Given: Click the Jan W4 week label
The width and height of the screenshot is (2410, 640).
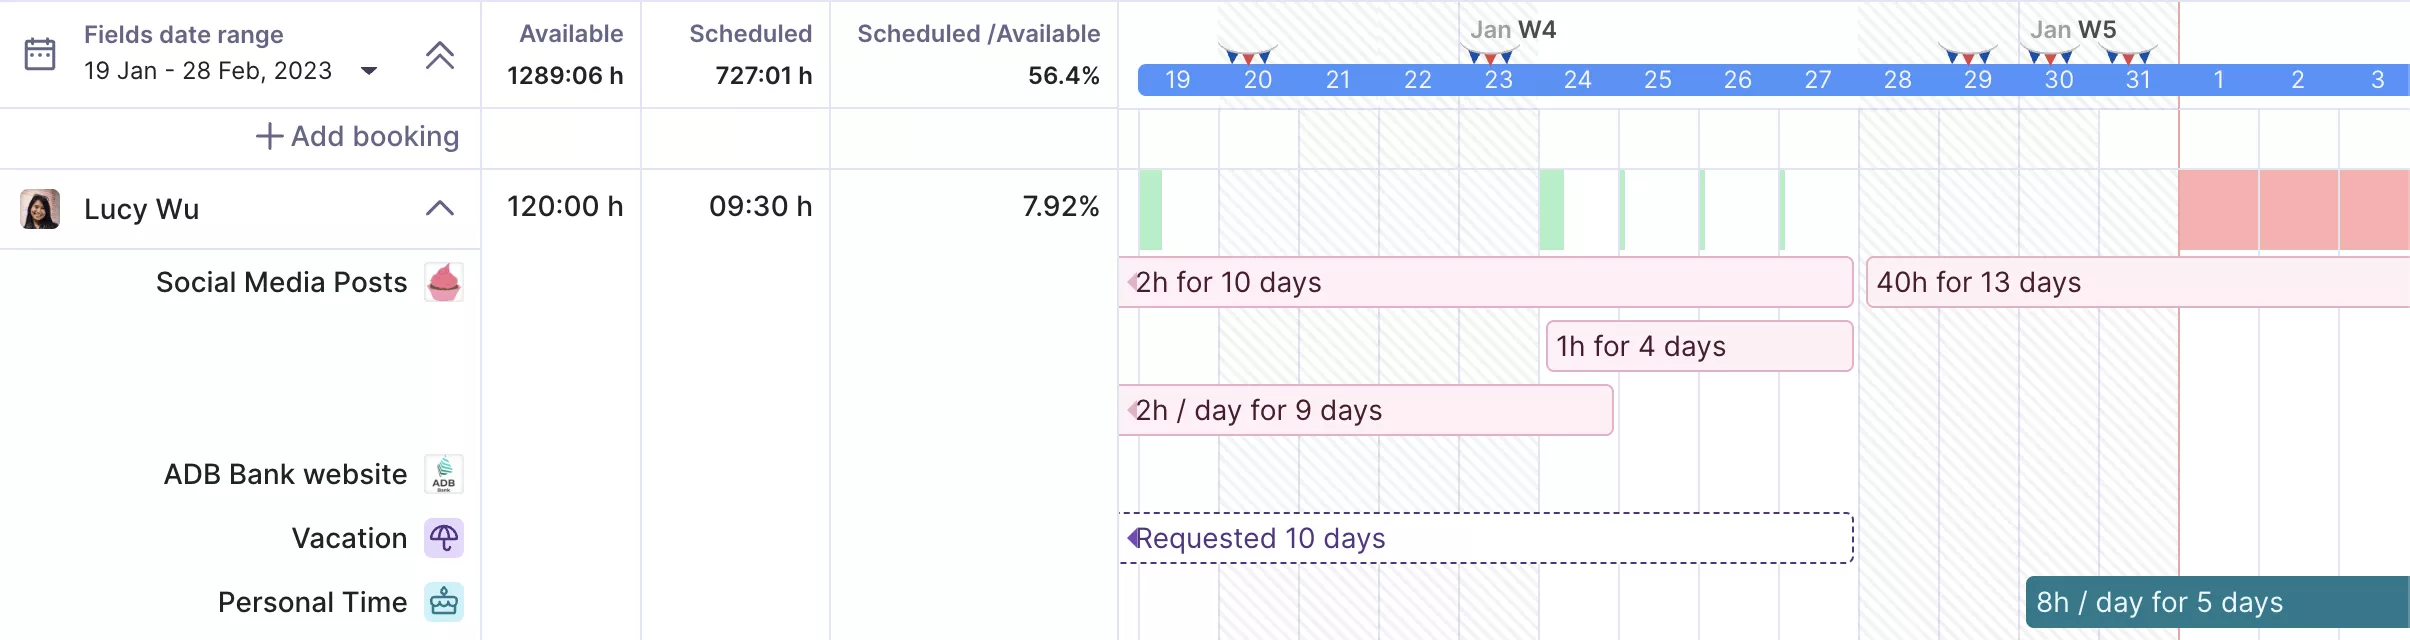Looking at the screenshot, I should [x=1513, y=30].
